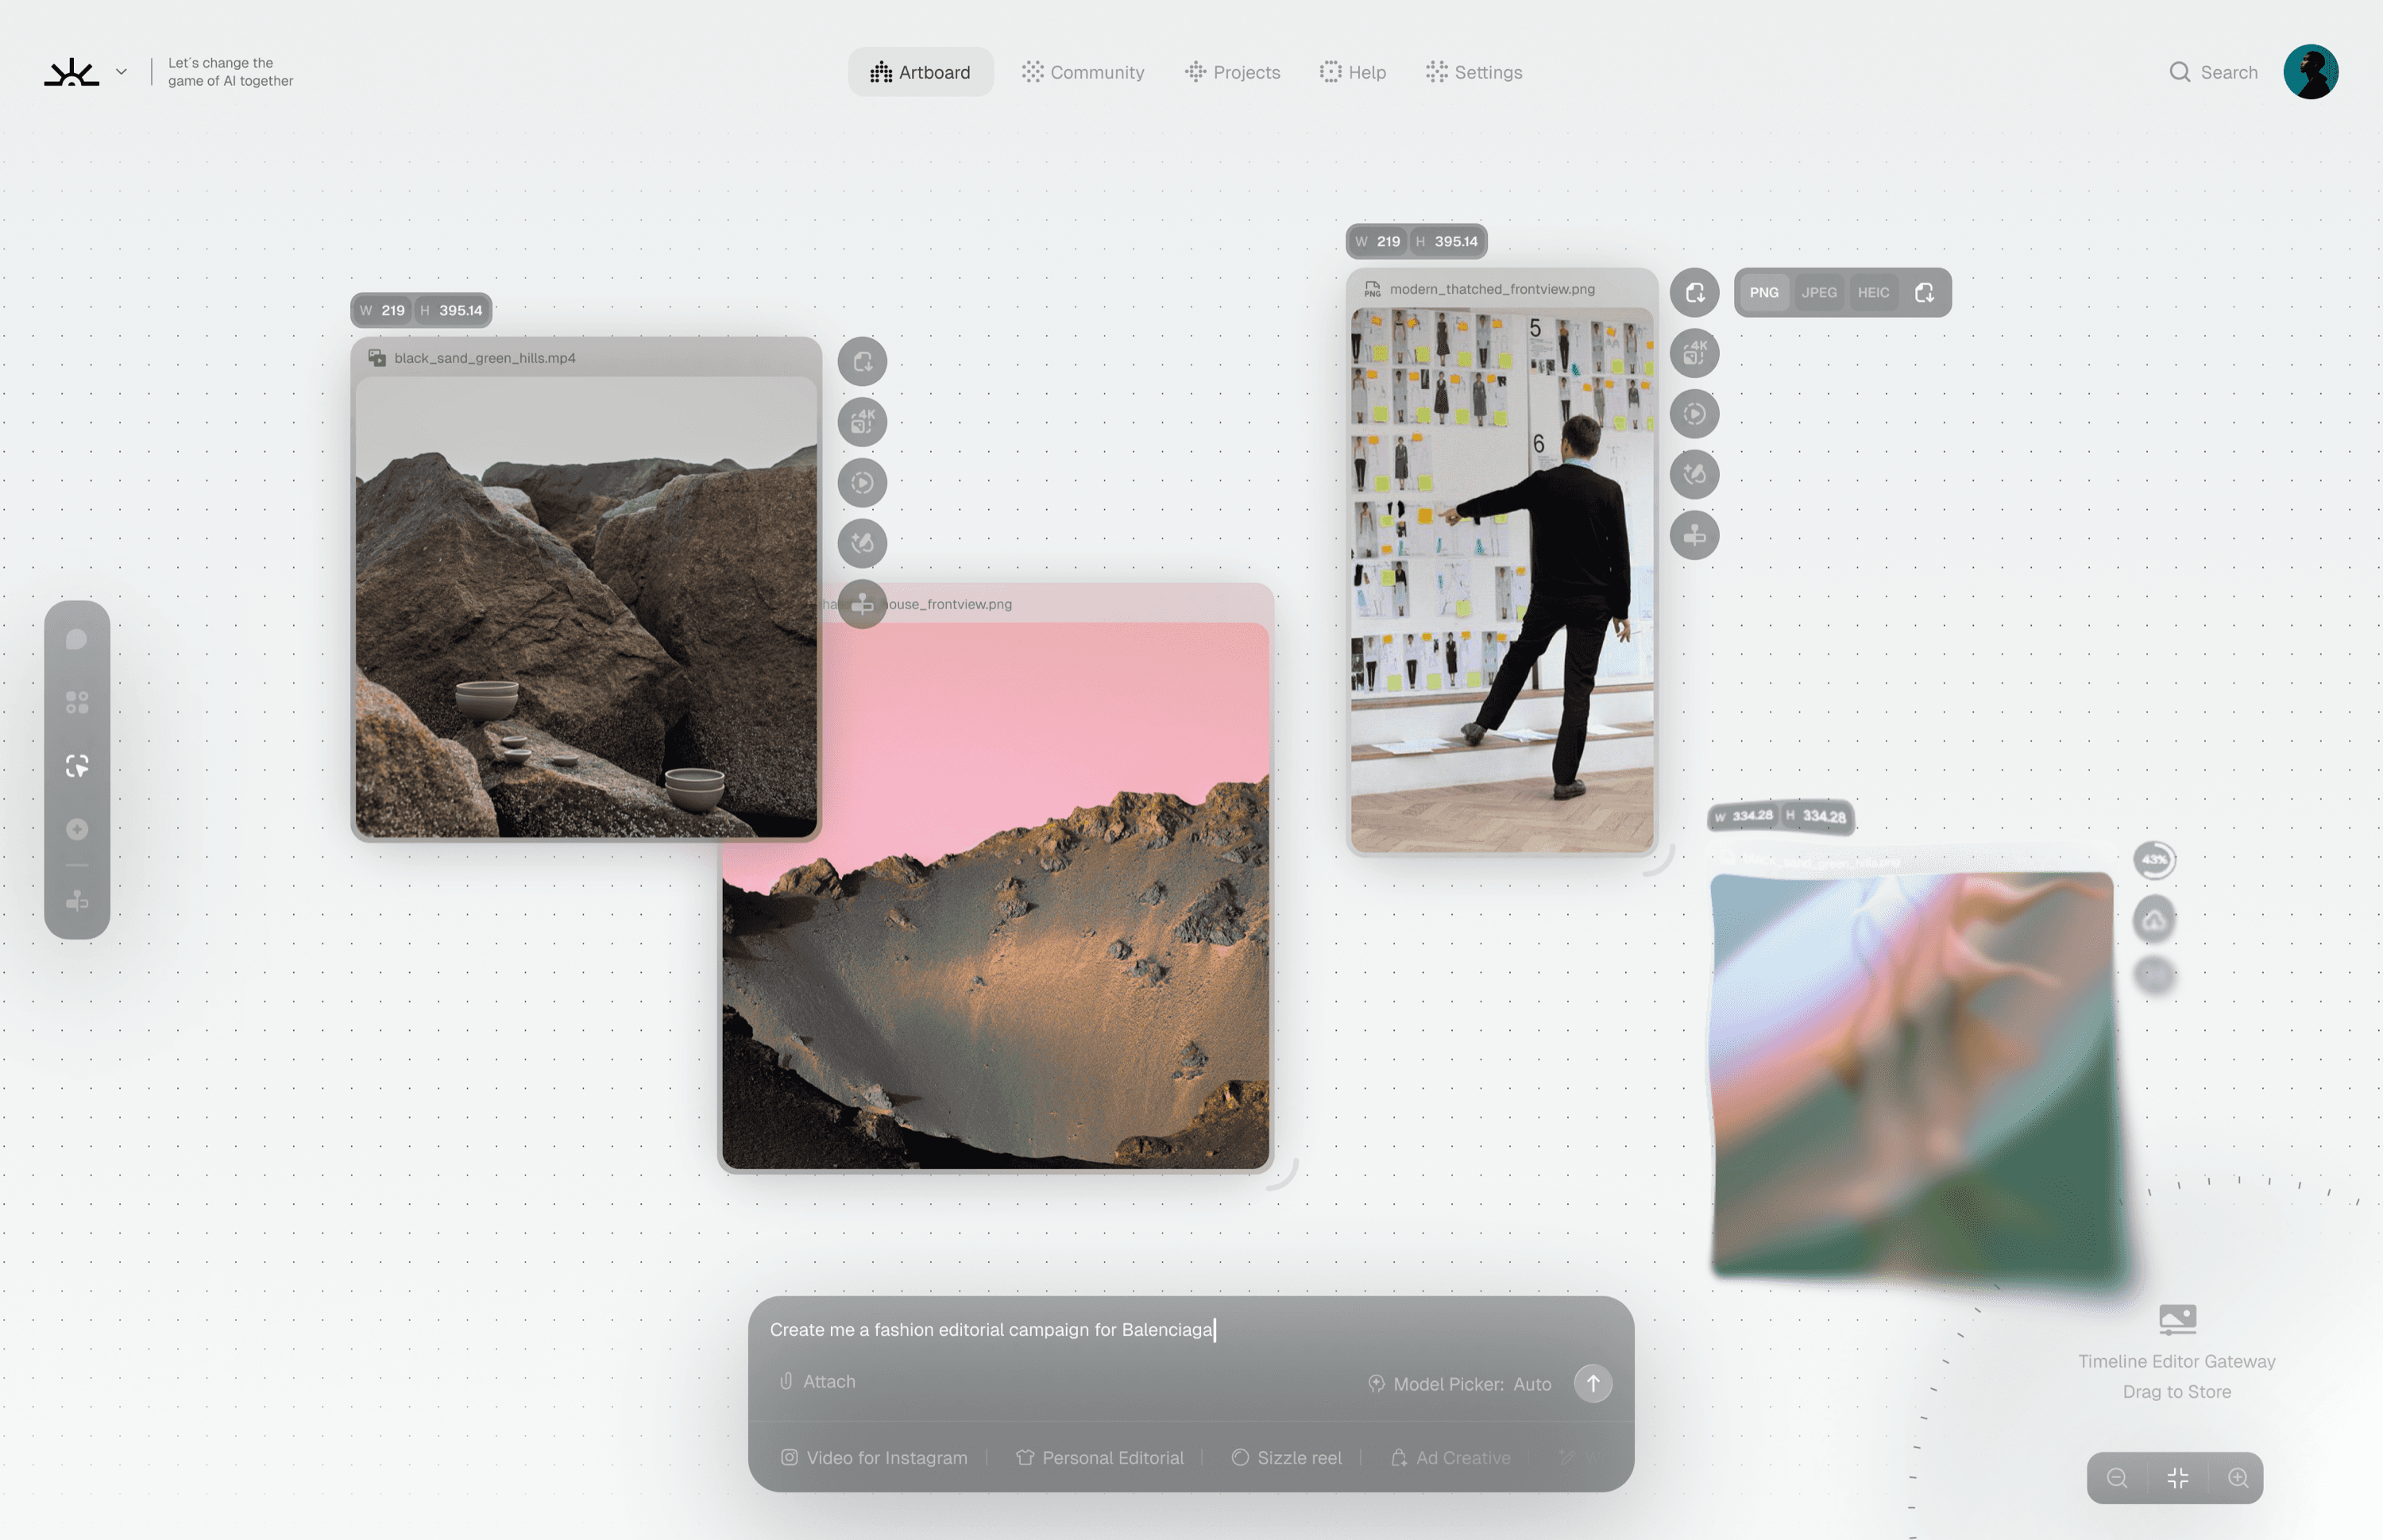Expand the logo dropdown chevron
The image size is (2383, 1540).
coord(121,72)
